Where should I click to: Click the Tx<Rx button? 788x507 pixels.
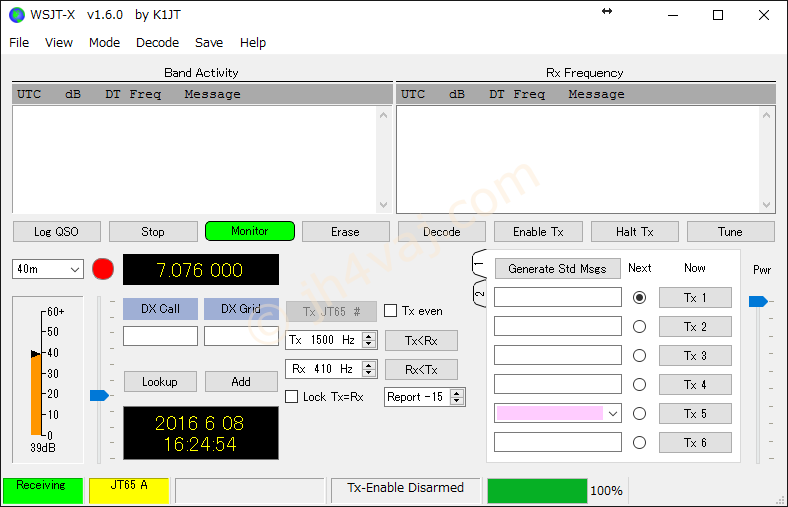[x=421, y=341]
